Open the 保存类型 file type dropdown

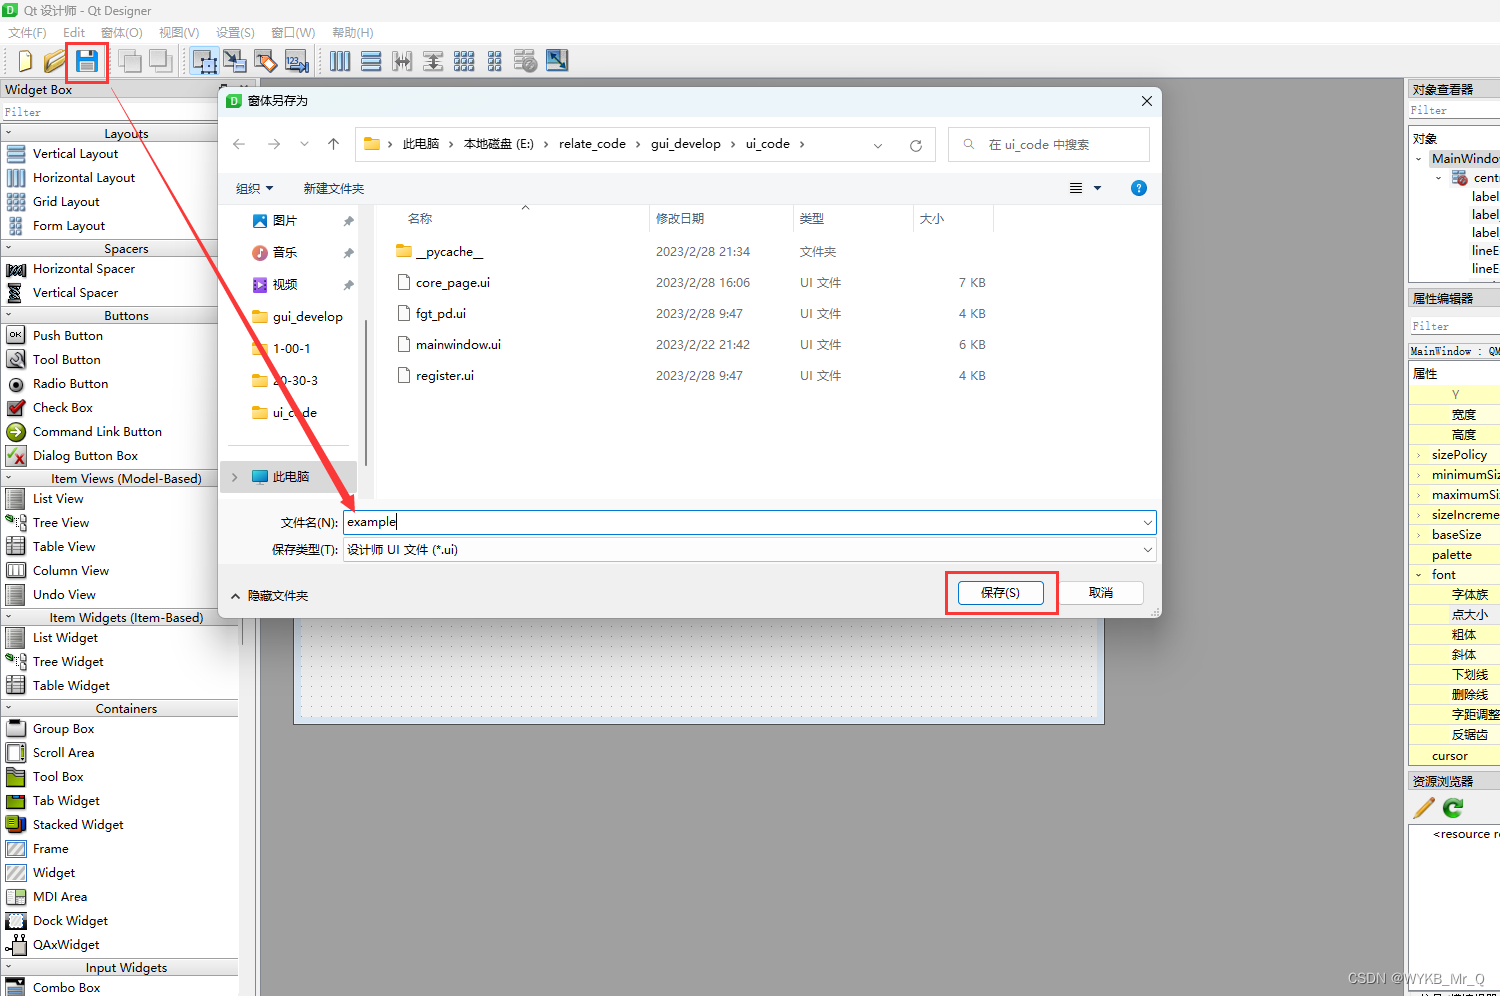pyautogui.click(x=1147, y=550)
